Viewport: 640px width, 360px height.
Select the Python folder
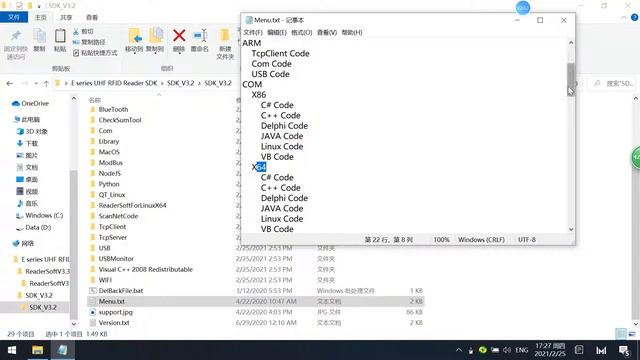104,184
